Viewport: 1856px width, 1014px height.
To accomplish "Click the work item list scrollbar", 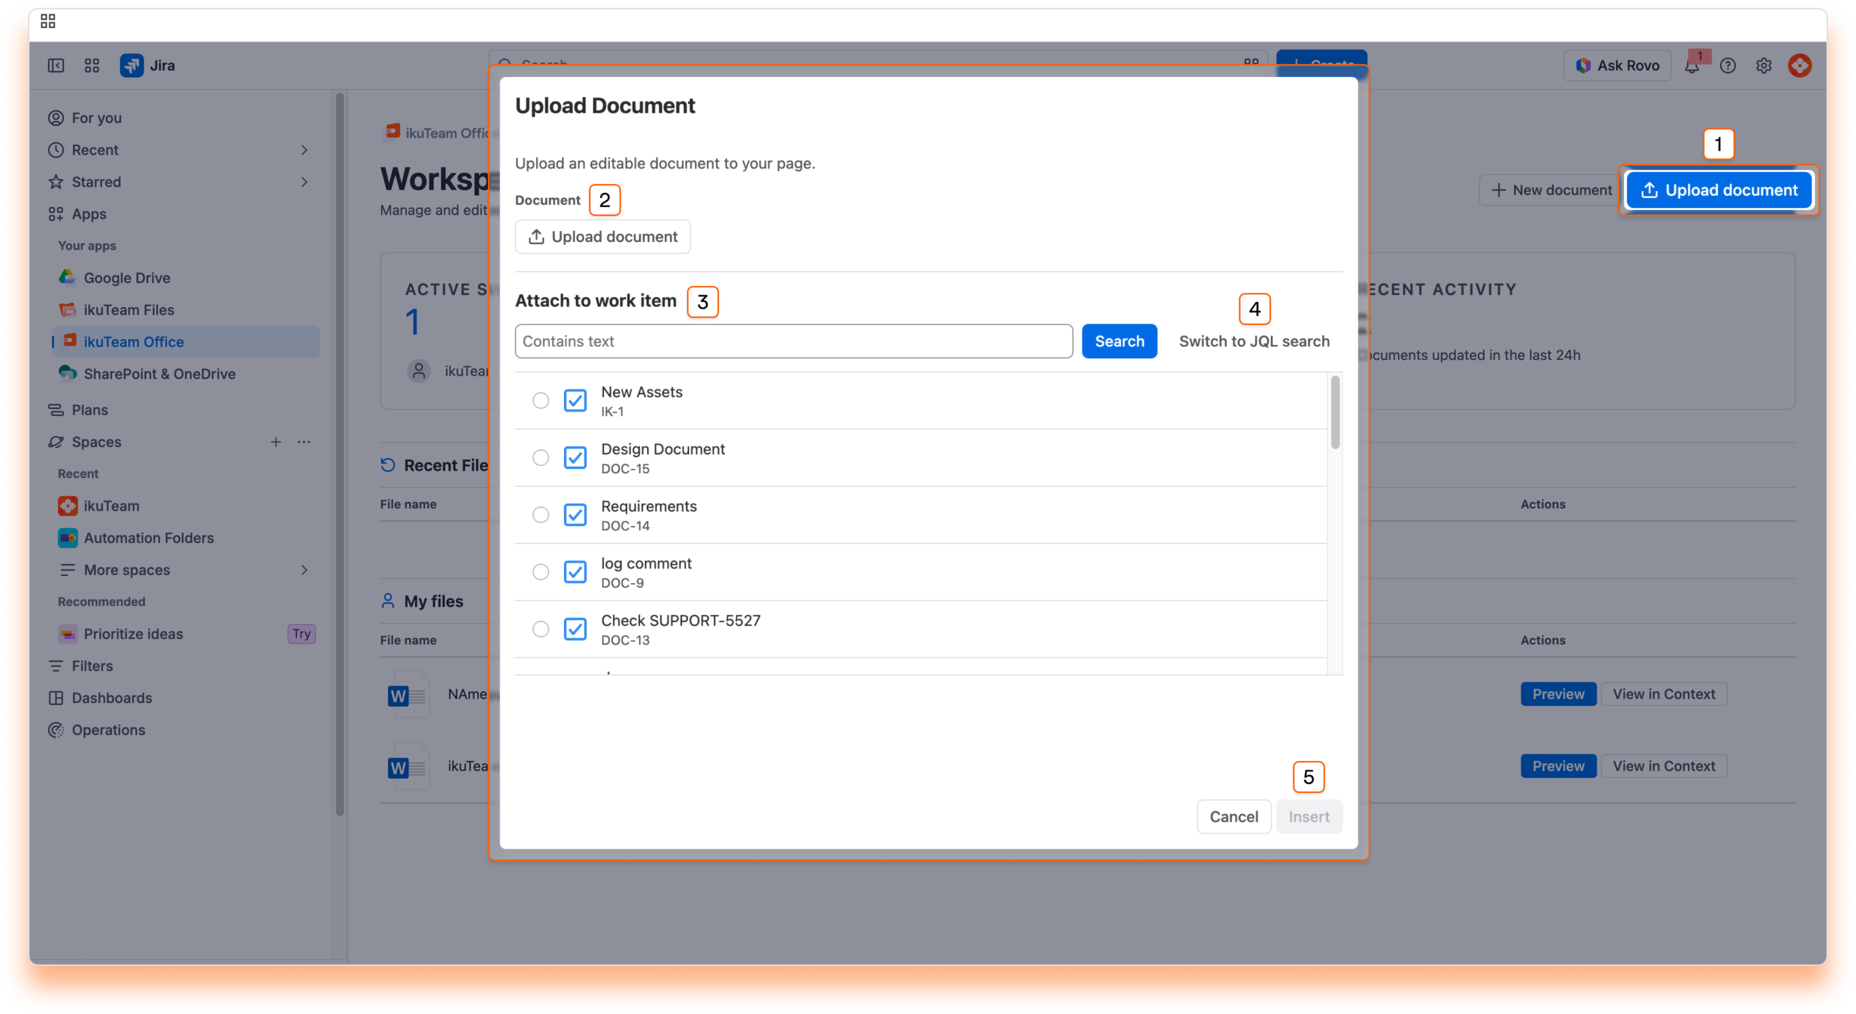I will (x=1334, y=413).
